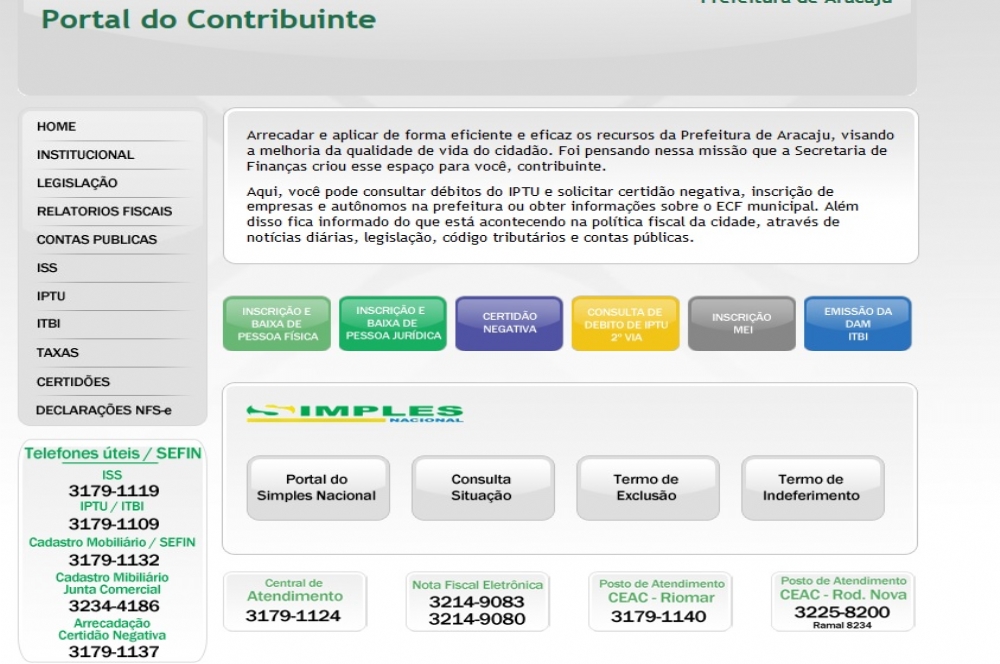Image resolution: width=1000 pixels, height=664 pixels.
Task: Click the Consulta Situação button
Action: coord(481,488)
